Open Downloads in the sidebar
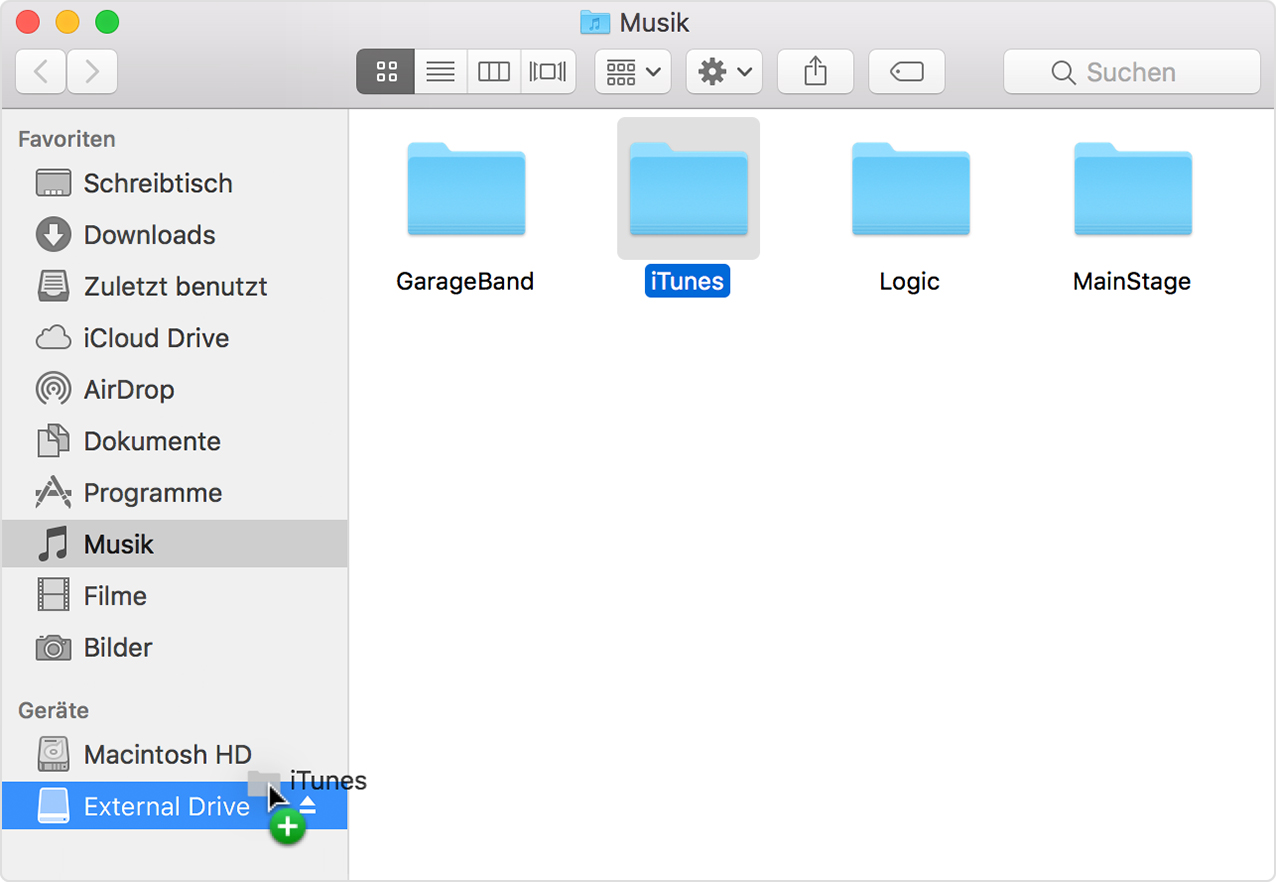Screen dimensions: 1276x882 174,235
